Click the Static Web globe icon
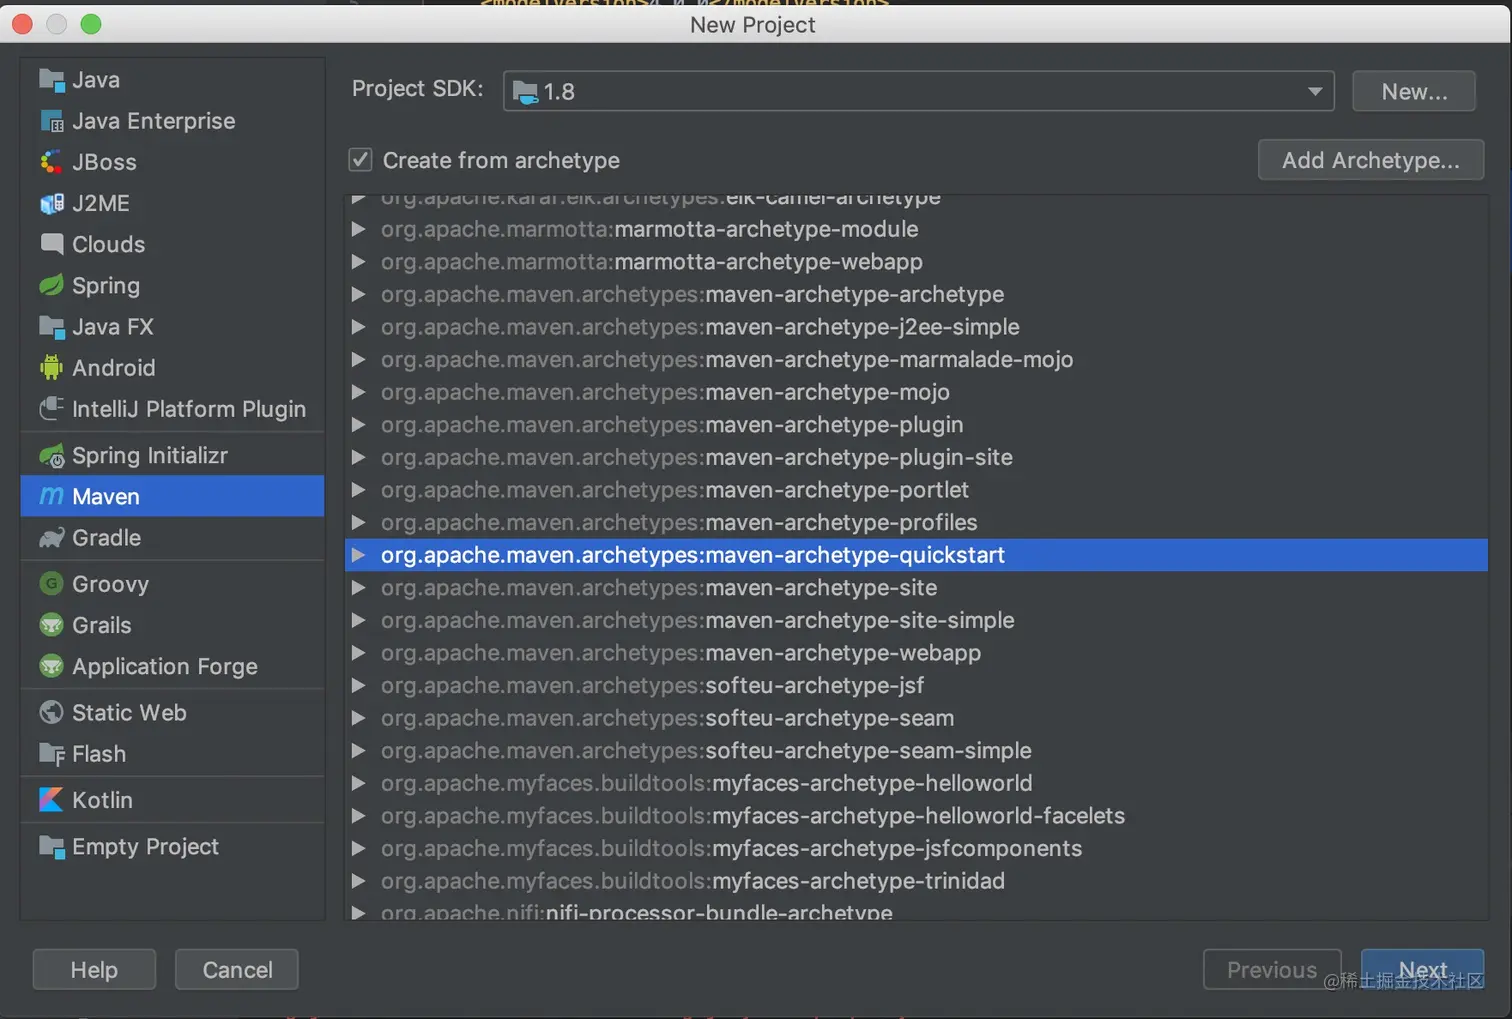Viewport: 1512px width, 1019px height. [51, 712]
